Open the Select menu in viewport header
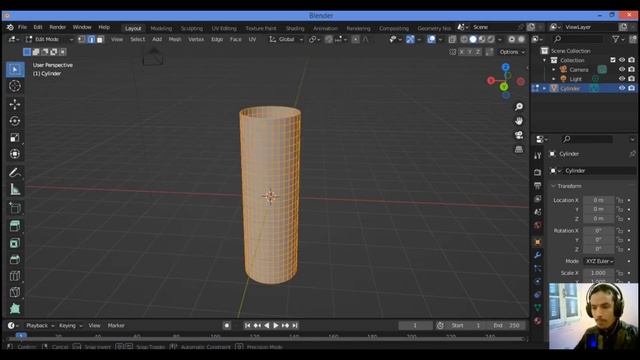640x360 pixels. coord(138,39)
